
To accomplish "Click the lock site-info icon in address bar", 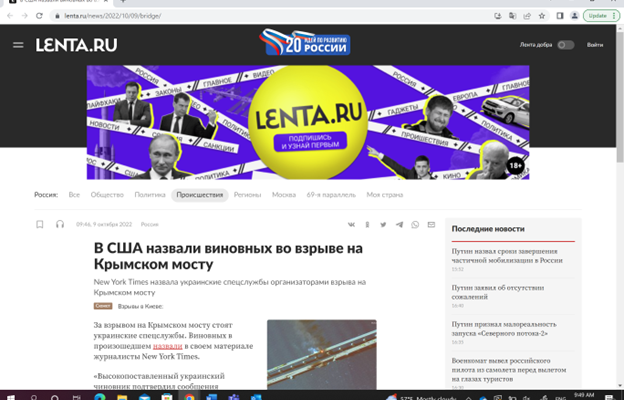I will pos(57,16).
